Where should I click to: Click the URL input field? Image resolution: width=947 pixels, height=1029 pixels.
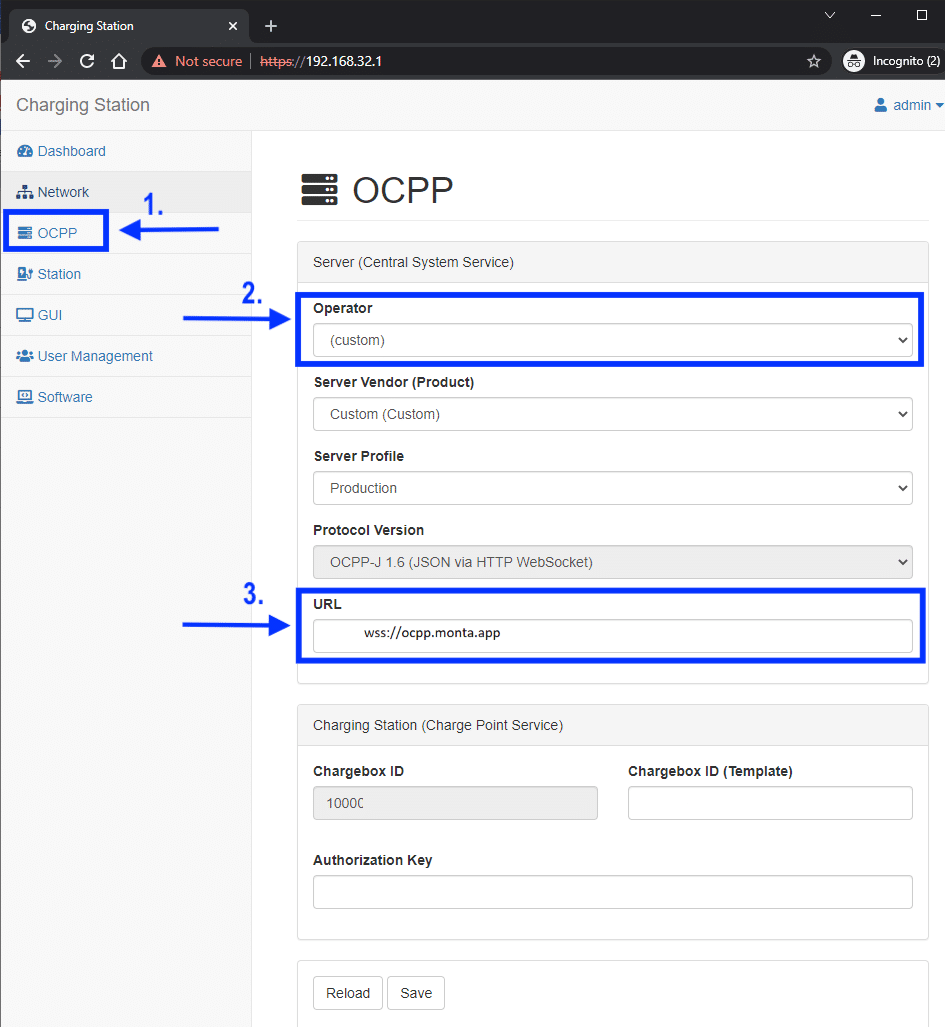(x=612, y=636)
